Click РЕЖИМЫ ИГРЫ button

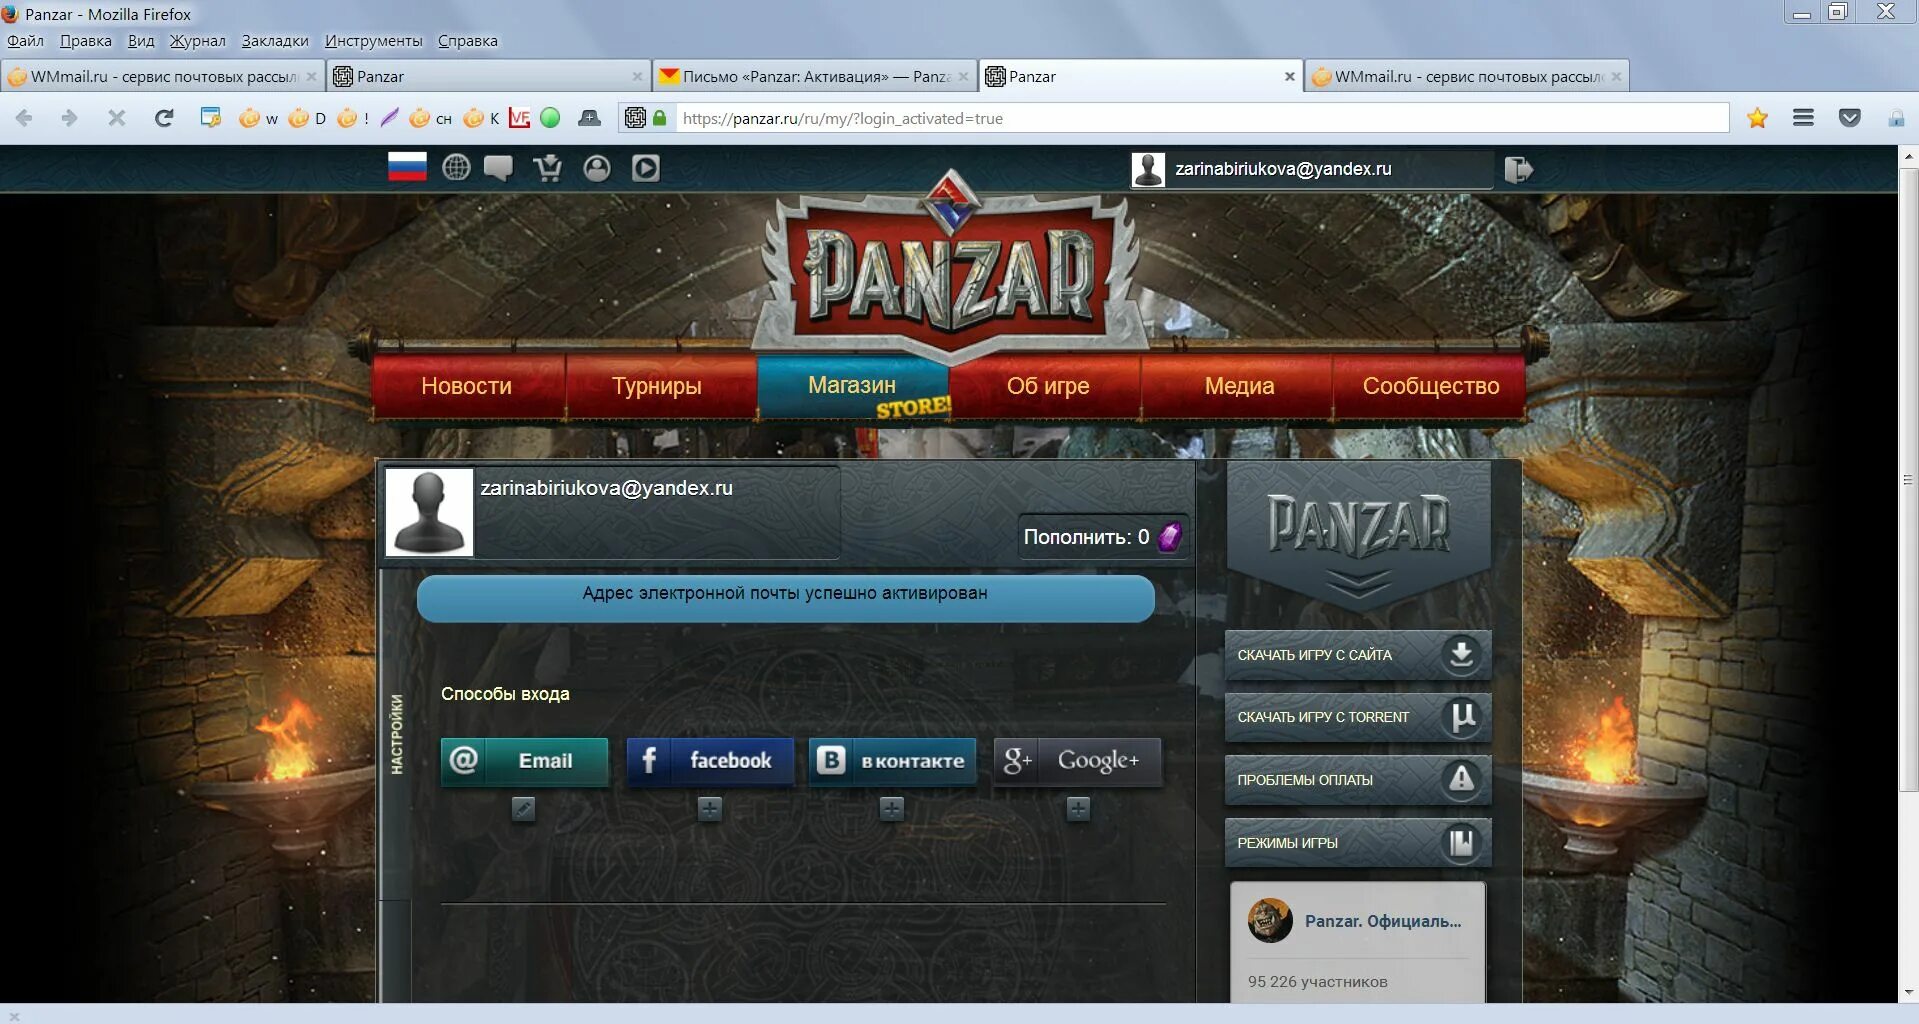(x=1358, y=843)
